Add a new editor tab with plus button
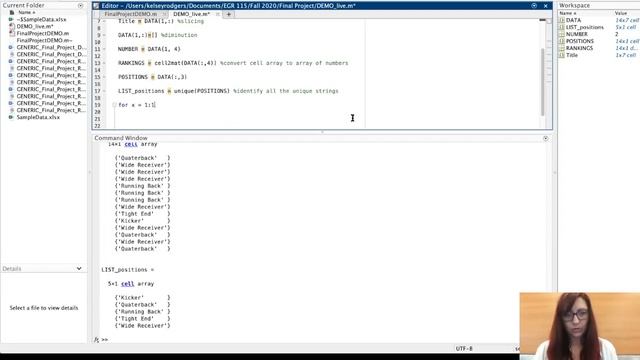Image resolution: width=640 pixels, height=360 pixels. [229, 14]
